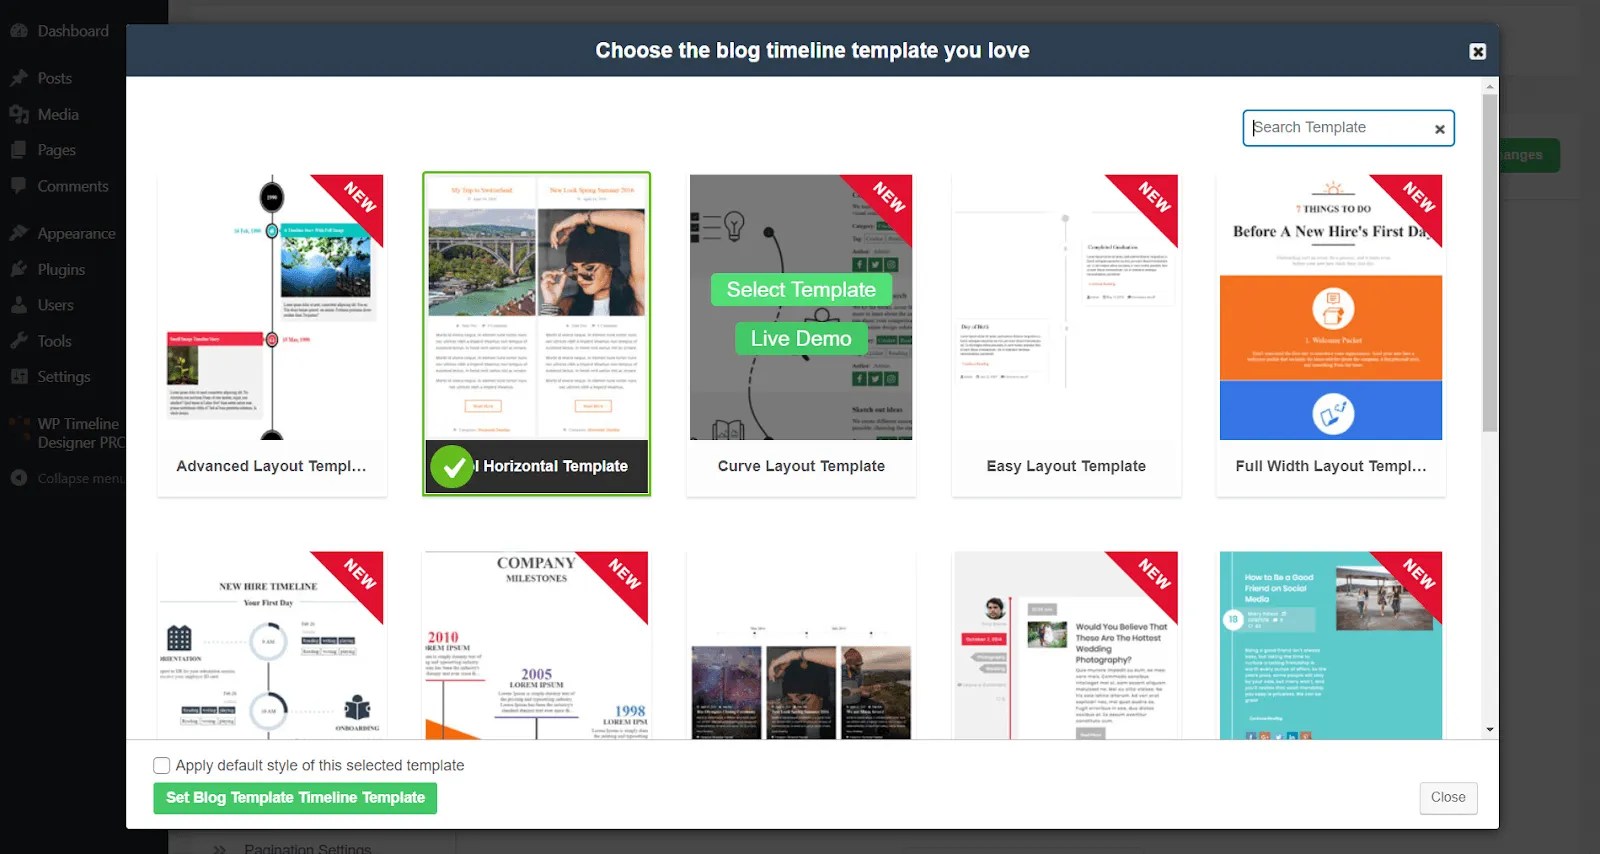Click the scrollbar down arrow in the template list
The height and width of the screenshot is (854, 1600).
point(1490,730)
